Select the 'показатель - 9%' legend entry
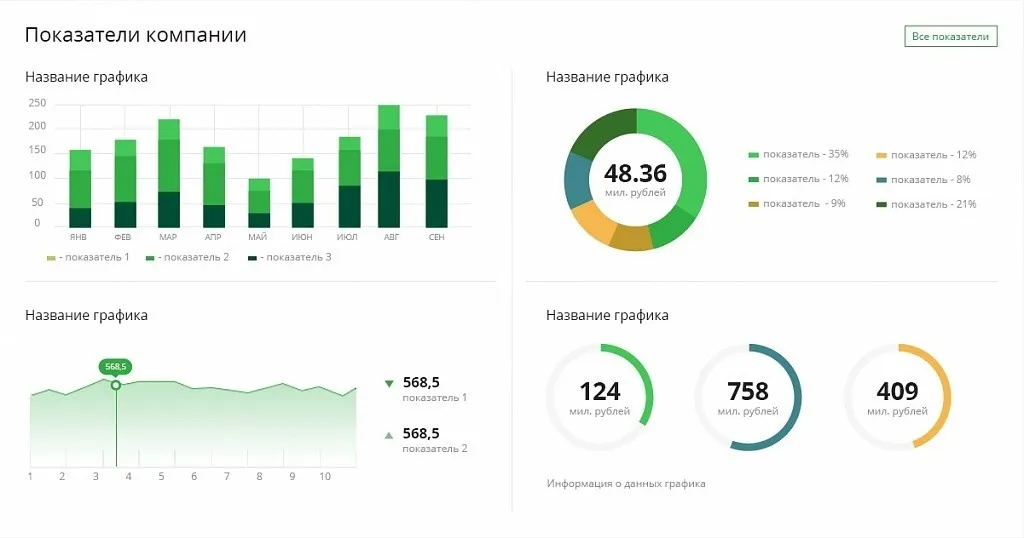The width and height of the screenshot is (1024, 538). point(797,204)
